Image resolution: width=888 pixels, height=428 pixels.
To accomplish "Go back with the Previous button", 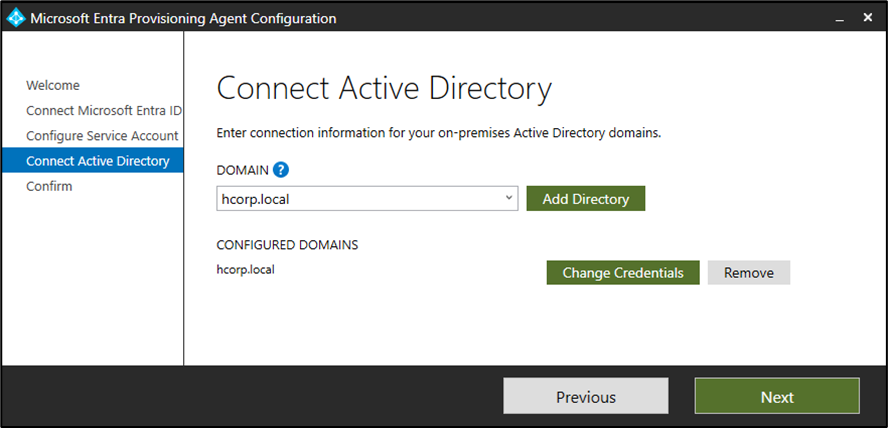I will pyautogui.click(x=585, y=397).
